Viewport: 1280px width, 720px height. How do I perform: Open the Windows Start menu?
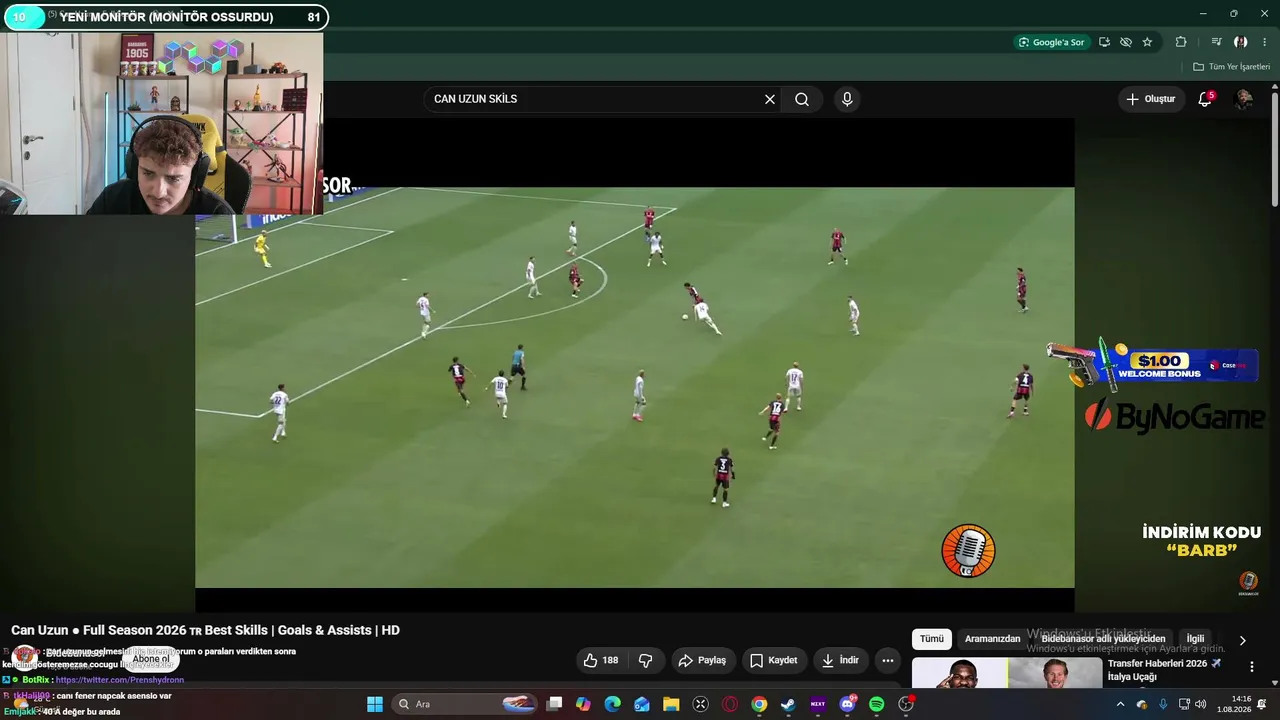tap(375, 704)
